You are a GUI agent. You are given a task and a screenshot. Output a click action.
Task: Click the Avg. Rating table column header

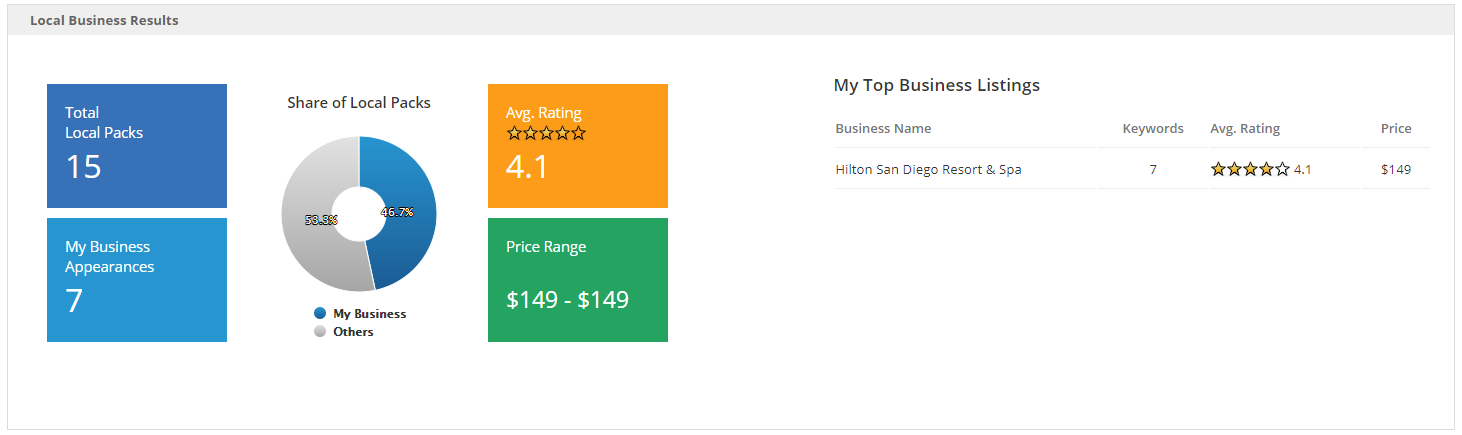coord(1245,128)
